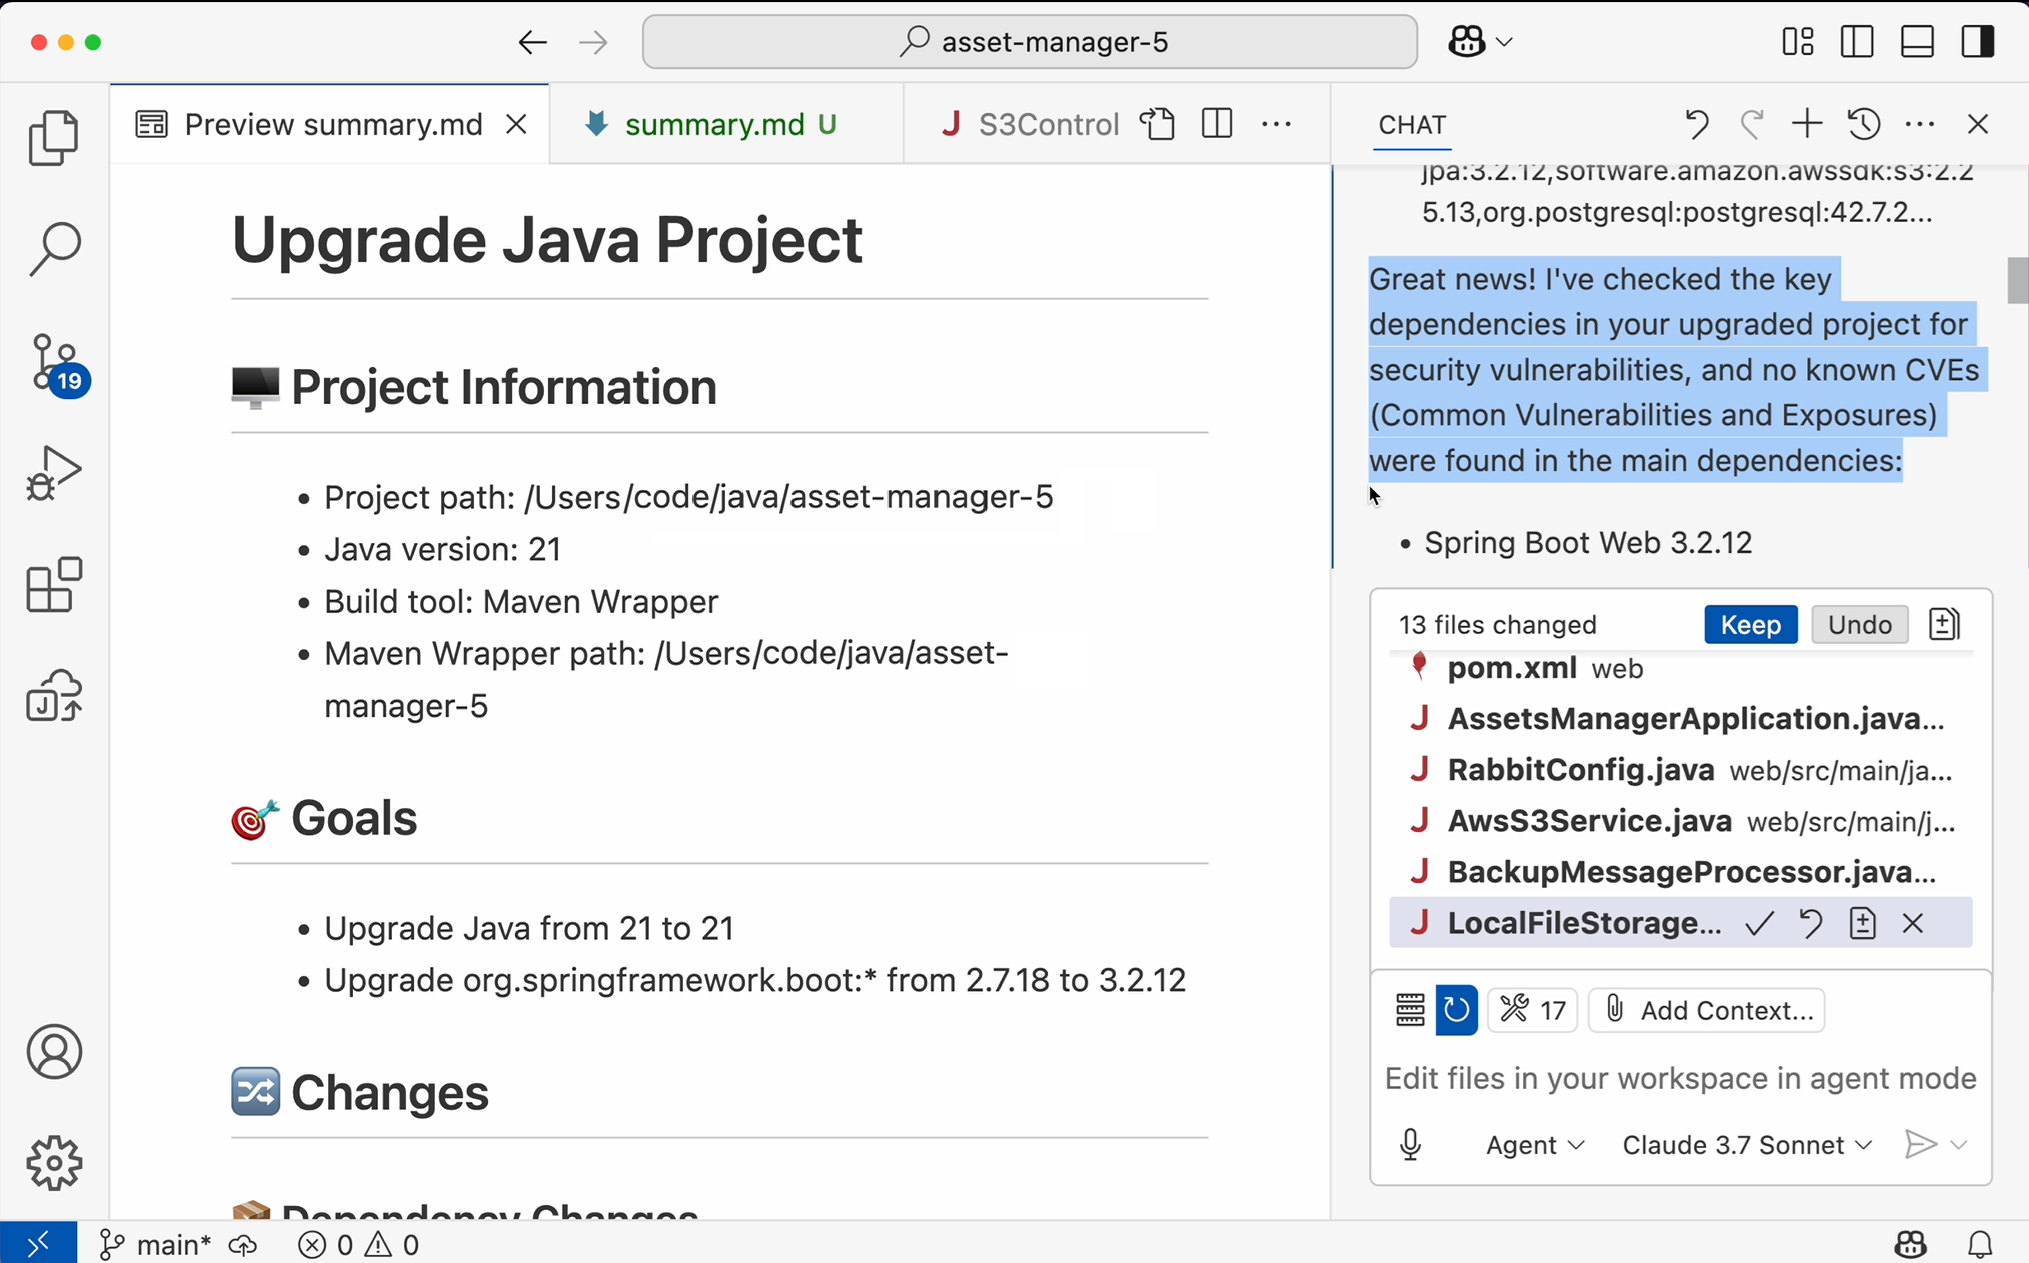
Task: Toggle the right side panel layout icon
Action: (x=1979, y=41)
